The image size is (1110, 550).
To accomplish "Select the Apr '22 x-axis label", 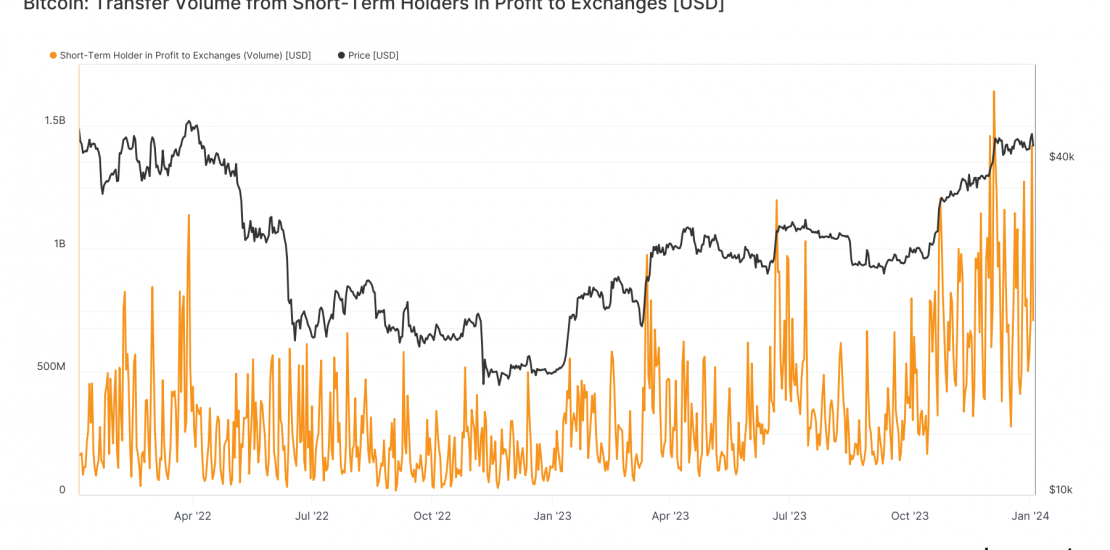I will pyautogui.click(x=192, y=516).
